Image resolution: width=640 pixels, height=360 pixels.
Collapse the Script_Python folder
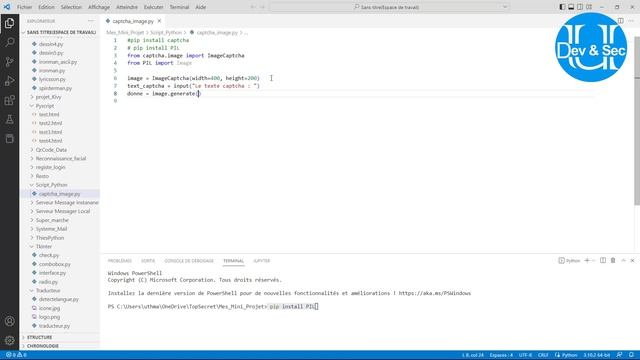[x=51, y=185]
